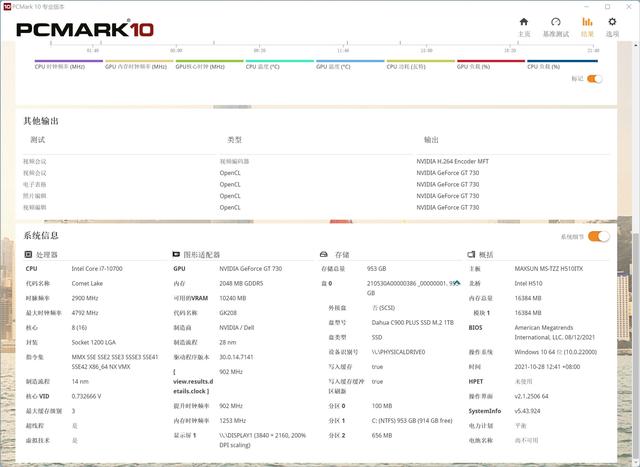Click the PCMark 10 app icon in title bar
640x467 pixels.
click(7, 6)
